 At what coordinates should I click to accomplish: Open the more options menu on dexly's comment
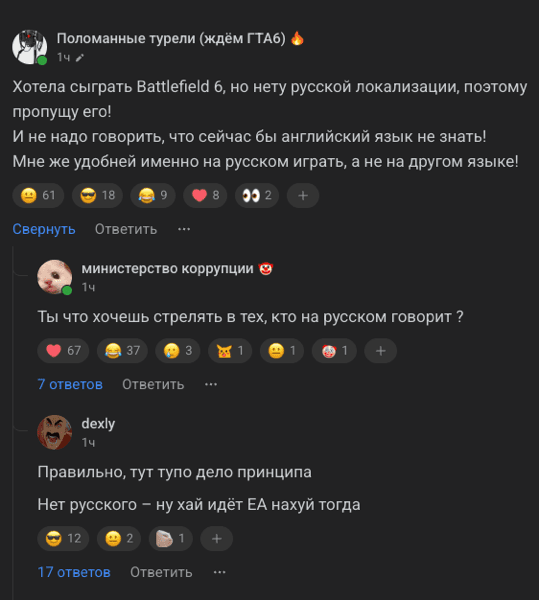click(x=219, y=572)
